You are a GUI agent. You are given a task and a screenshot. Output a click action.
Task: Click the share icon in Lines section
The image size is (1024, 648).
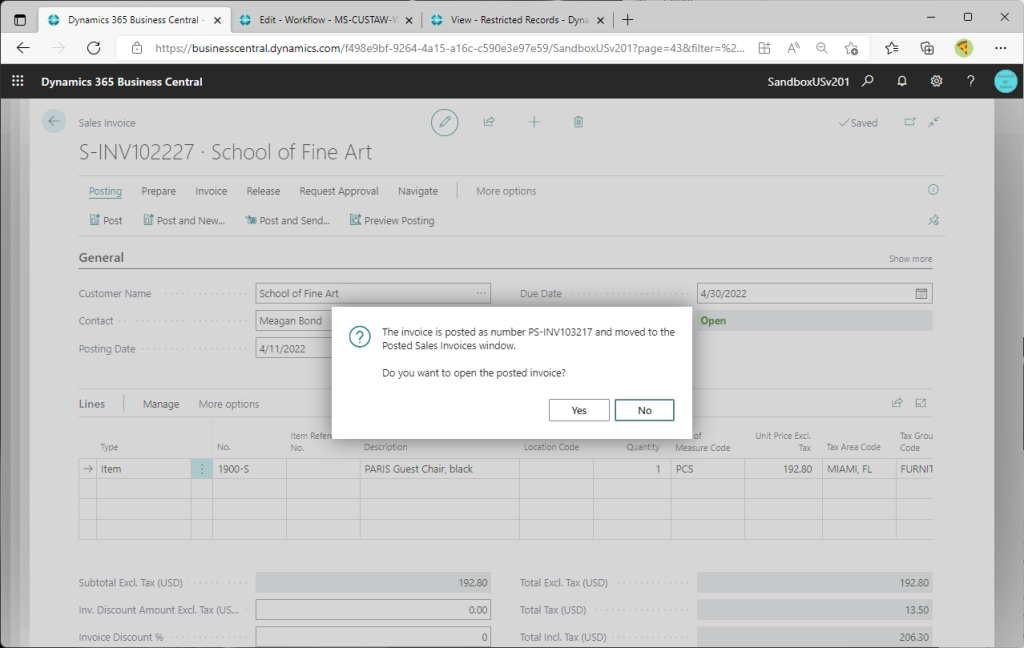897,403
